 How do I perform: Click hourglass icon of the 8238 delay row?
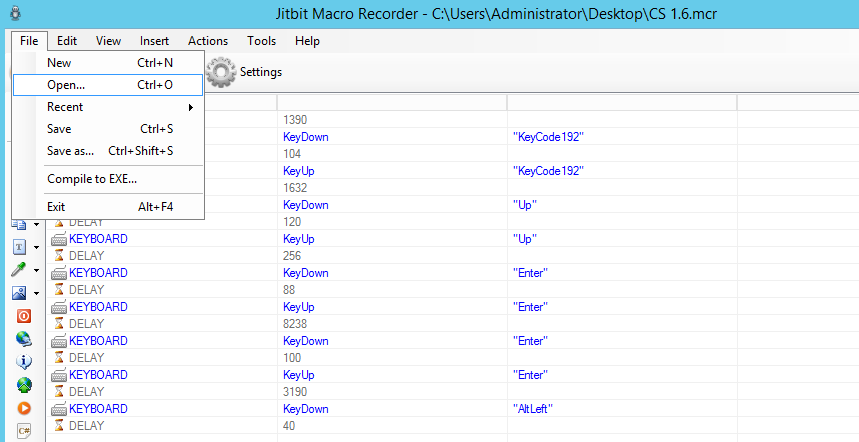tap(59, 324)
